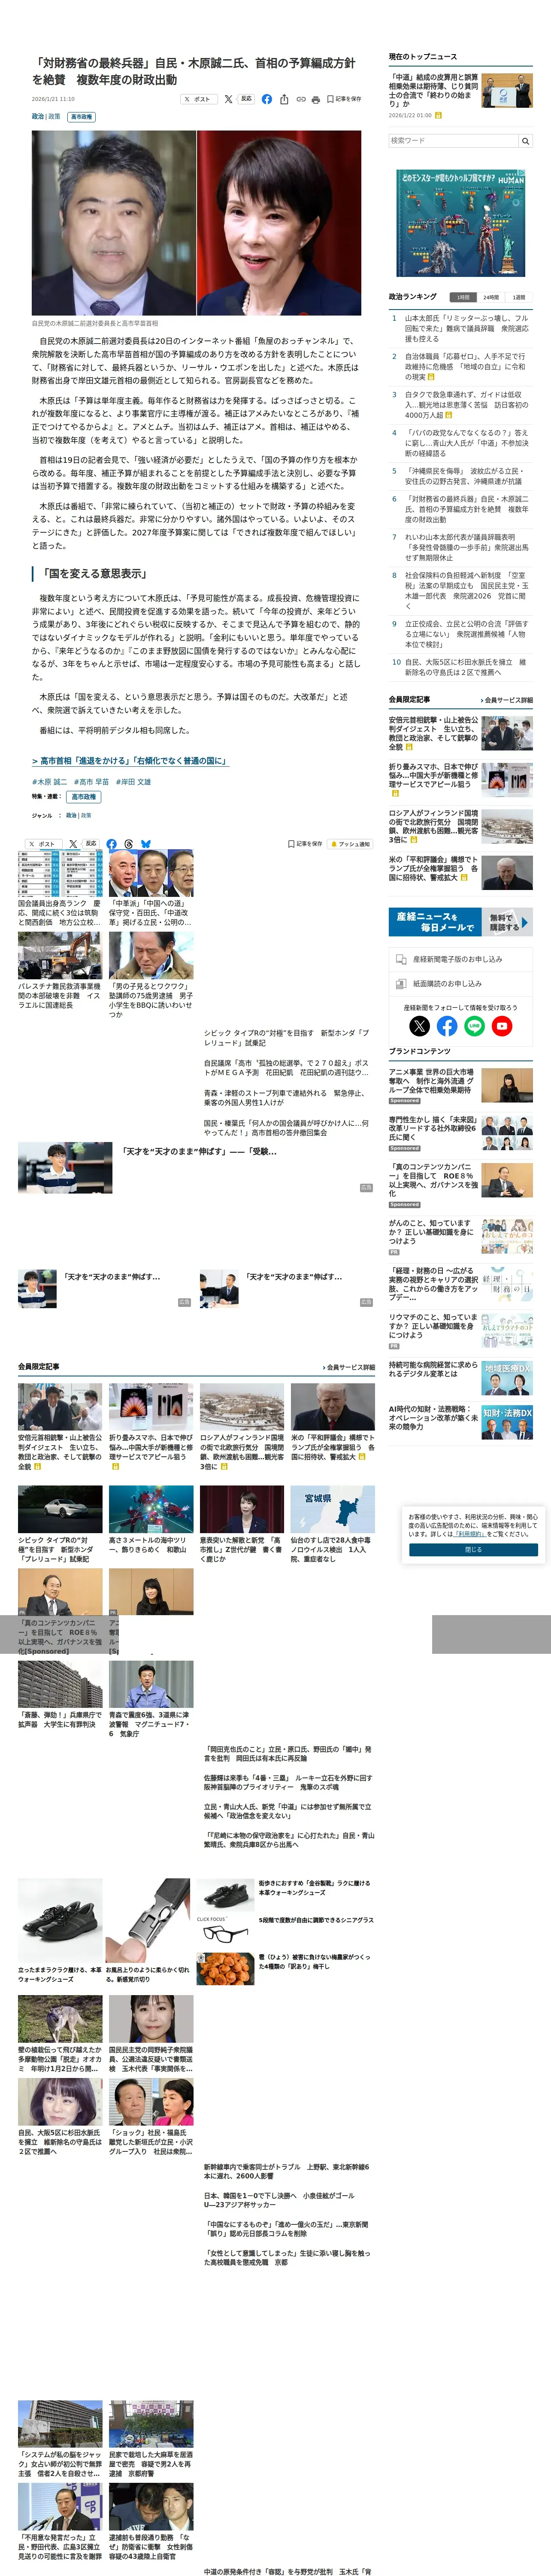Open ranking item 1 about 山本太郎氏

pos(466,328)
